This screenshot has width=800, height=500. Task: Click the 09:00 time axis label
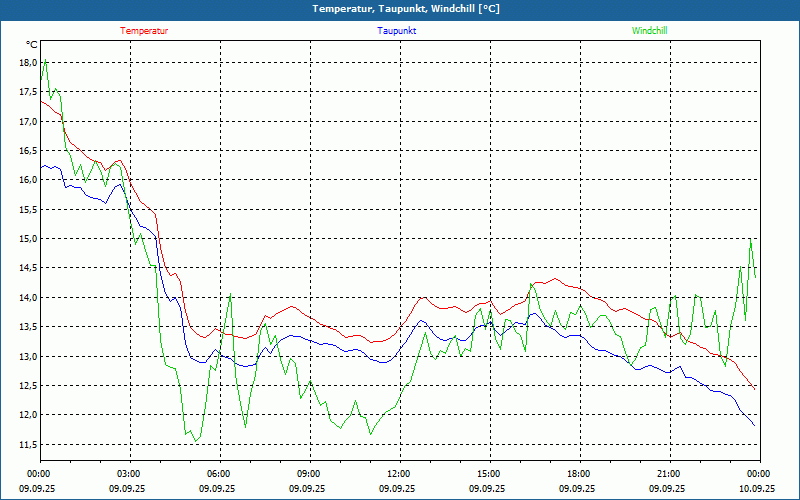point(309,474)
